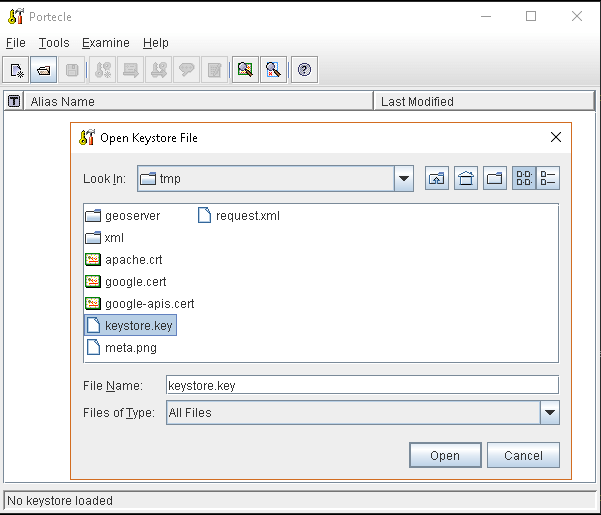Select the google-apis.cert file
The image size is (601, 515).
click(x=149, y=304)
